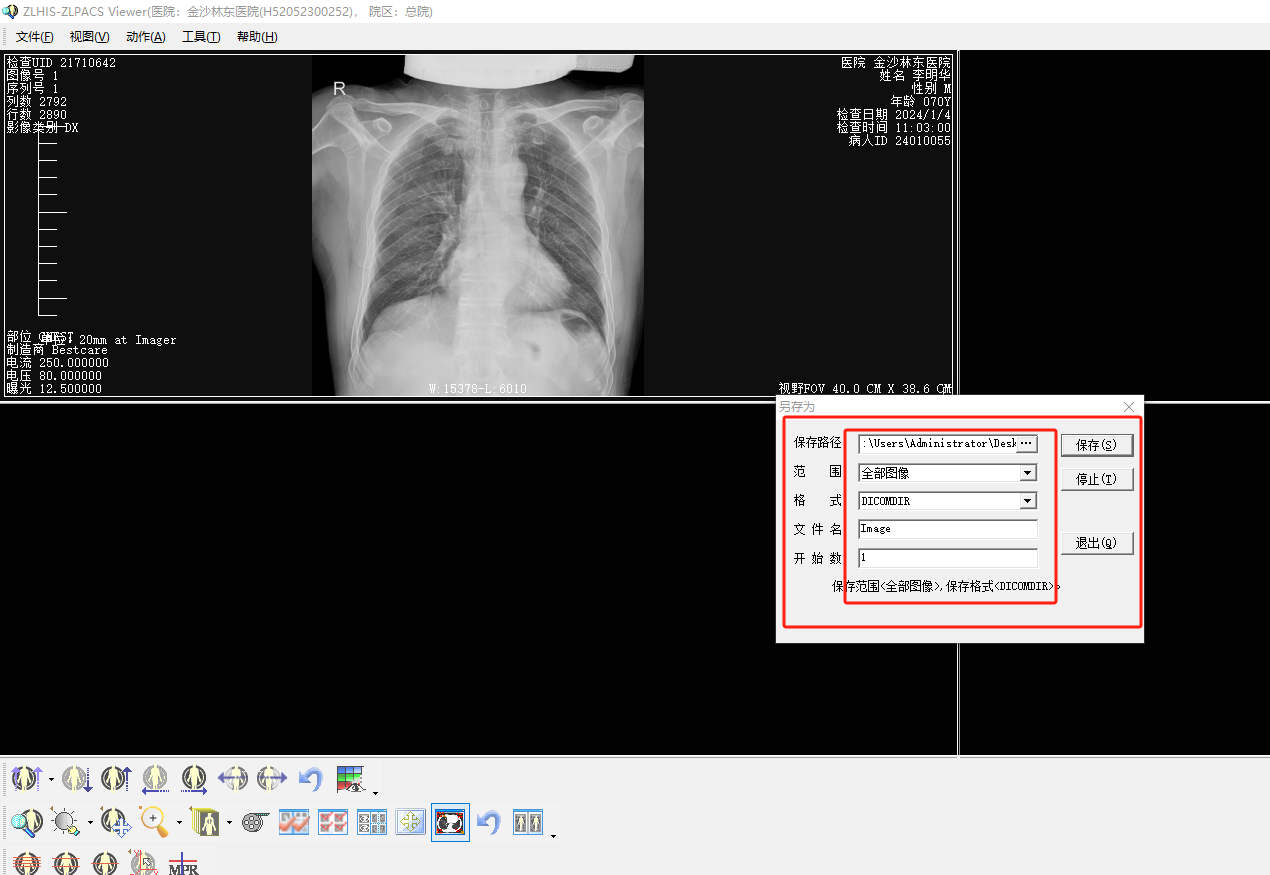Image resolution: width=1270 pixels, height=875 pixels.
Task: Expand dropdown arrow beside the two-body layout icon
Action: tap(553, 836)
